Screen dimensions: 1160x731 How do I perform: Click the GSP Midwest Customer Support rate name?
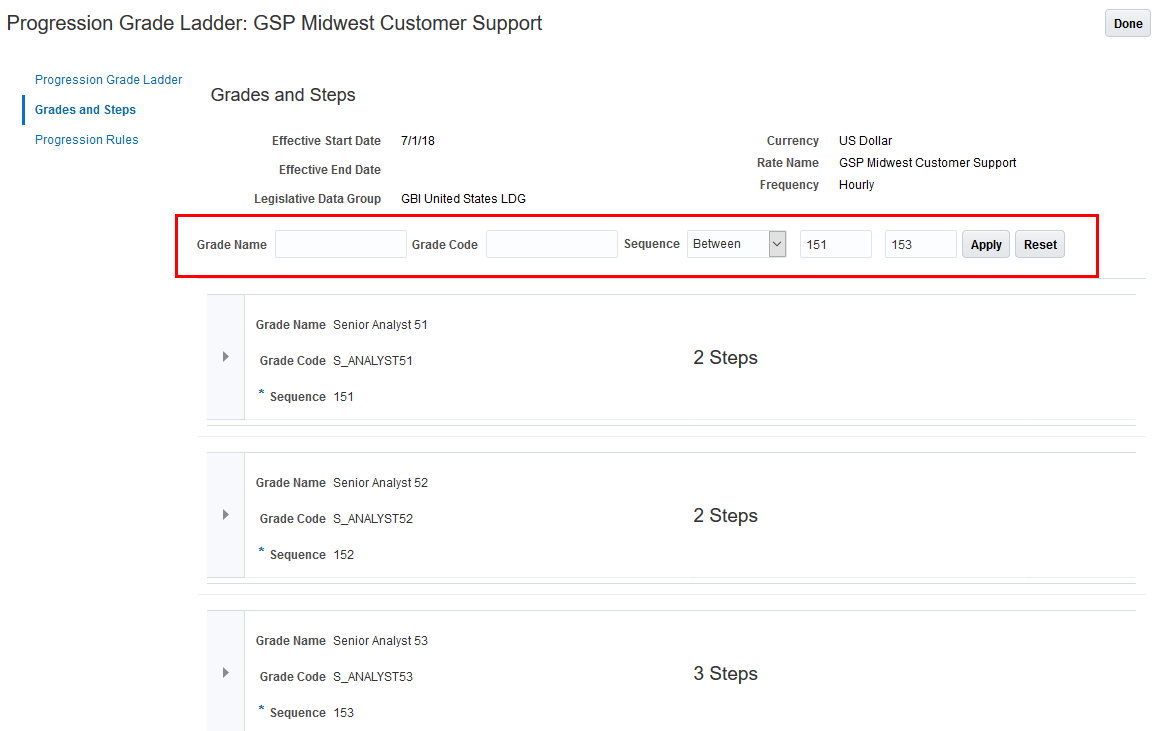(x=927, y=163)
